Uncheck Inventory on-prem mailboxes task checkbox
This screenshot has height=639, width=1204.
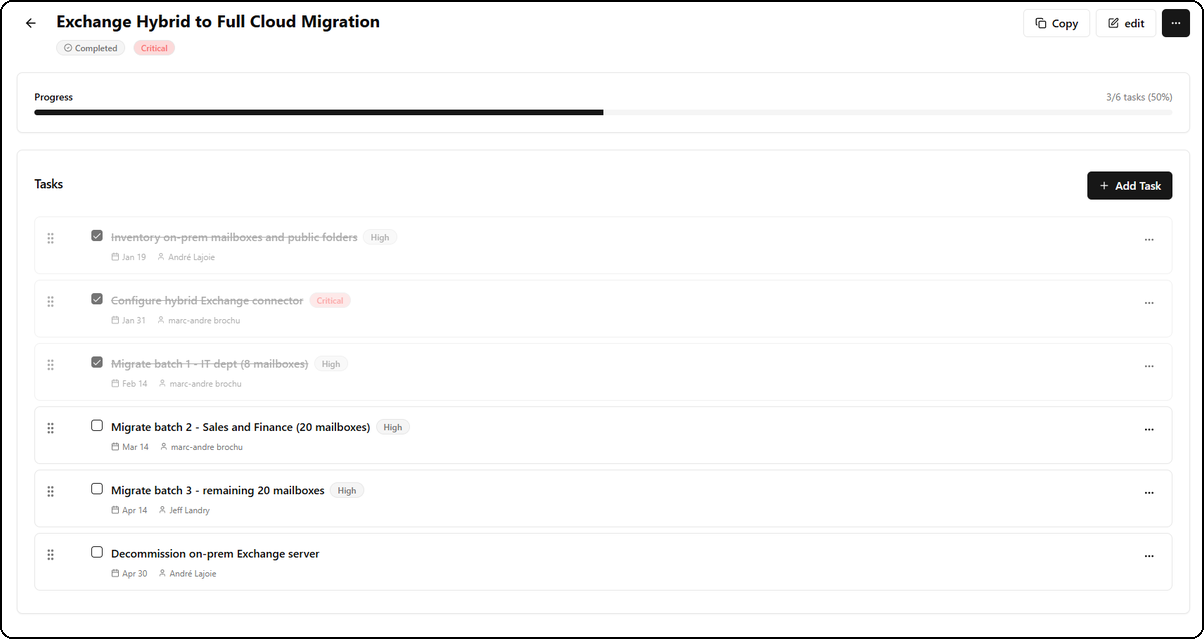pyautogui.click(x=97, y=236)
